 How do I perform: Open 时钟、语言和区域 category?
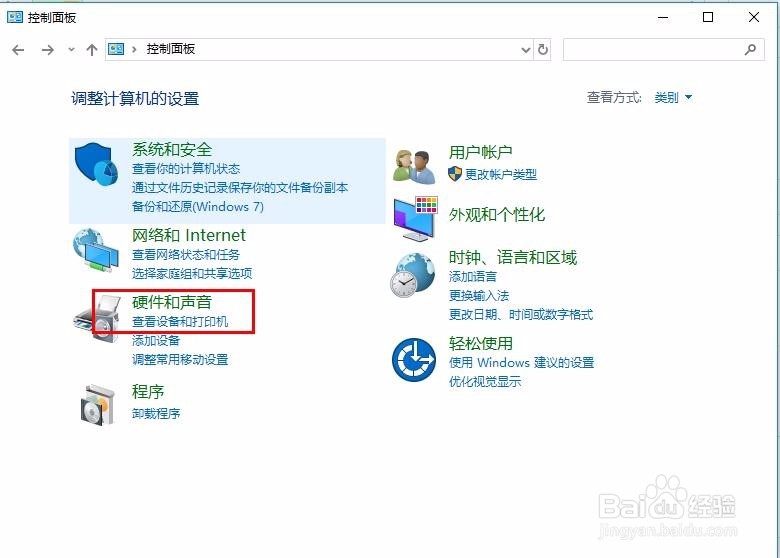click(513, 258)
